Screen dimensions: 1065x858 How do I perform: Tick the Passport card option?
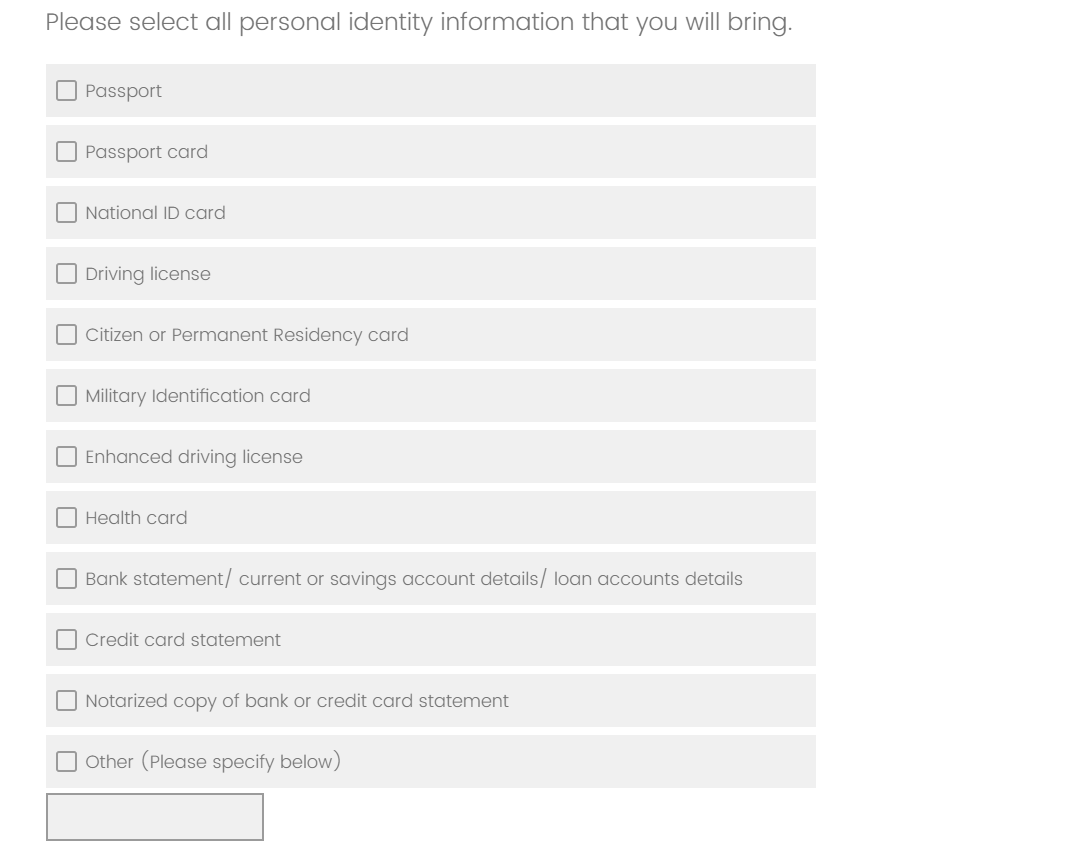pos(66,151)
